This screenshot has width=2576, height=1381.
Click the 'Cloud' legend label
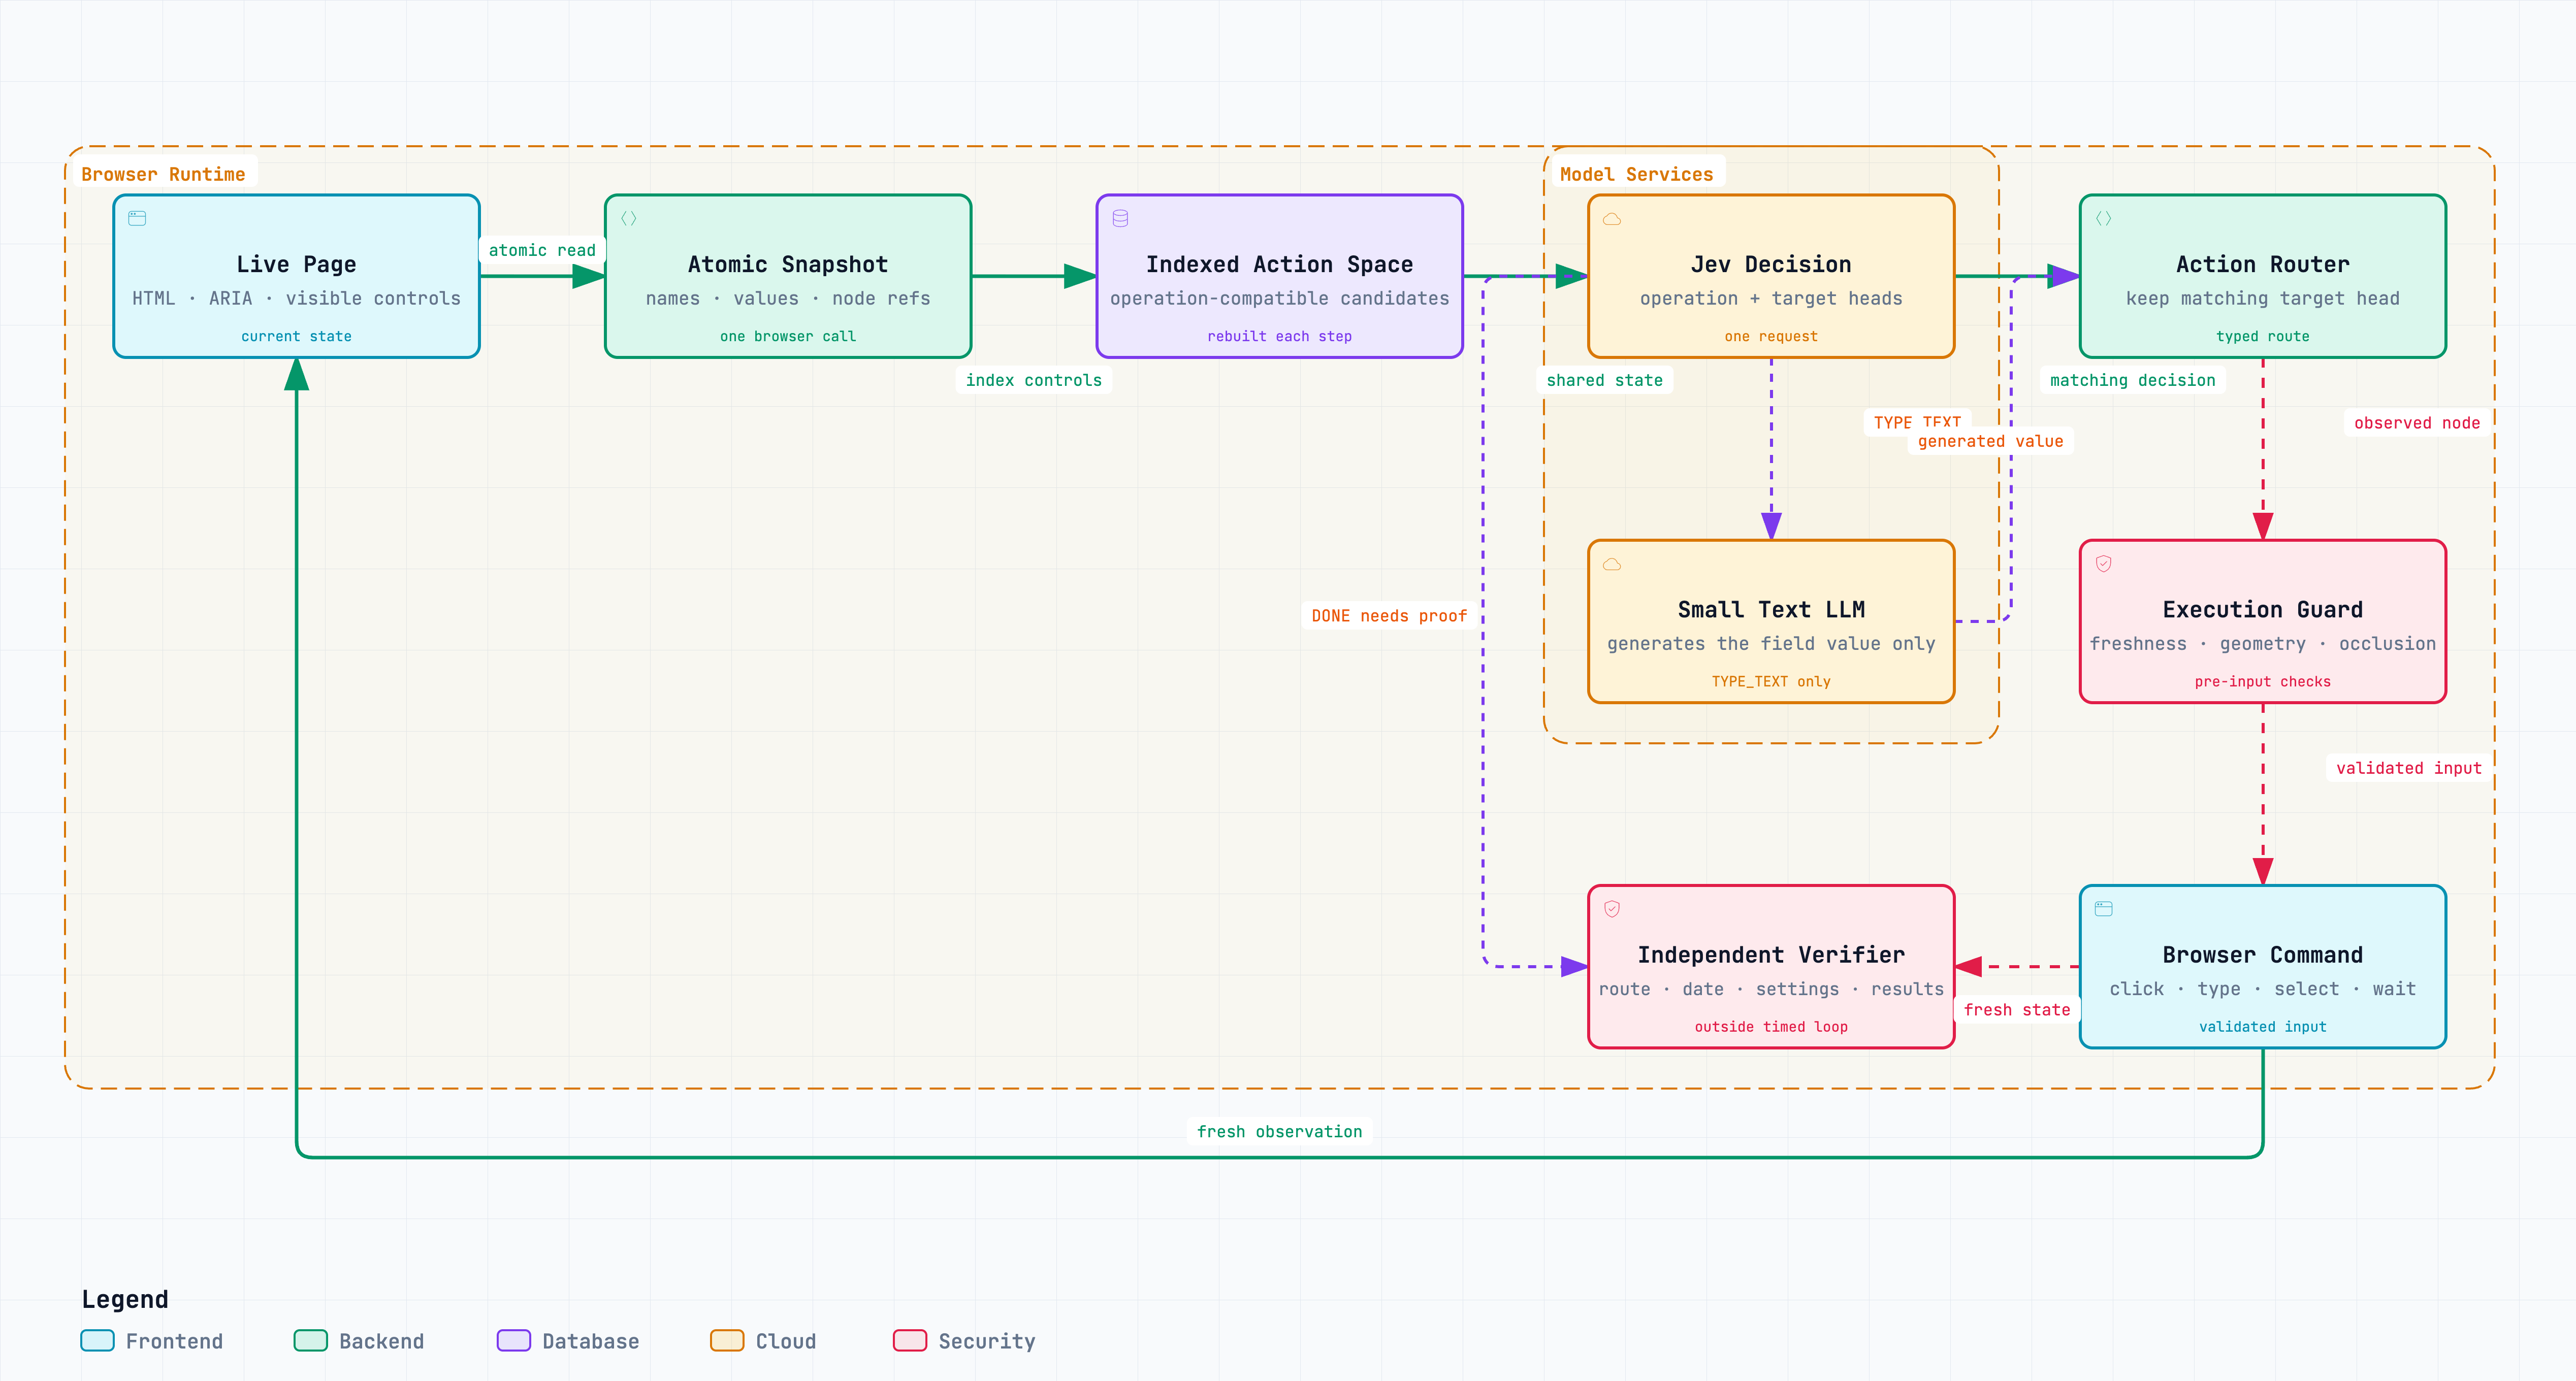coord(785,1341)
